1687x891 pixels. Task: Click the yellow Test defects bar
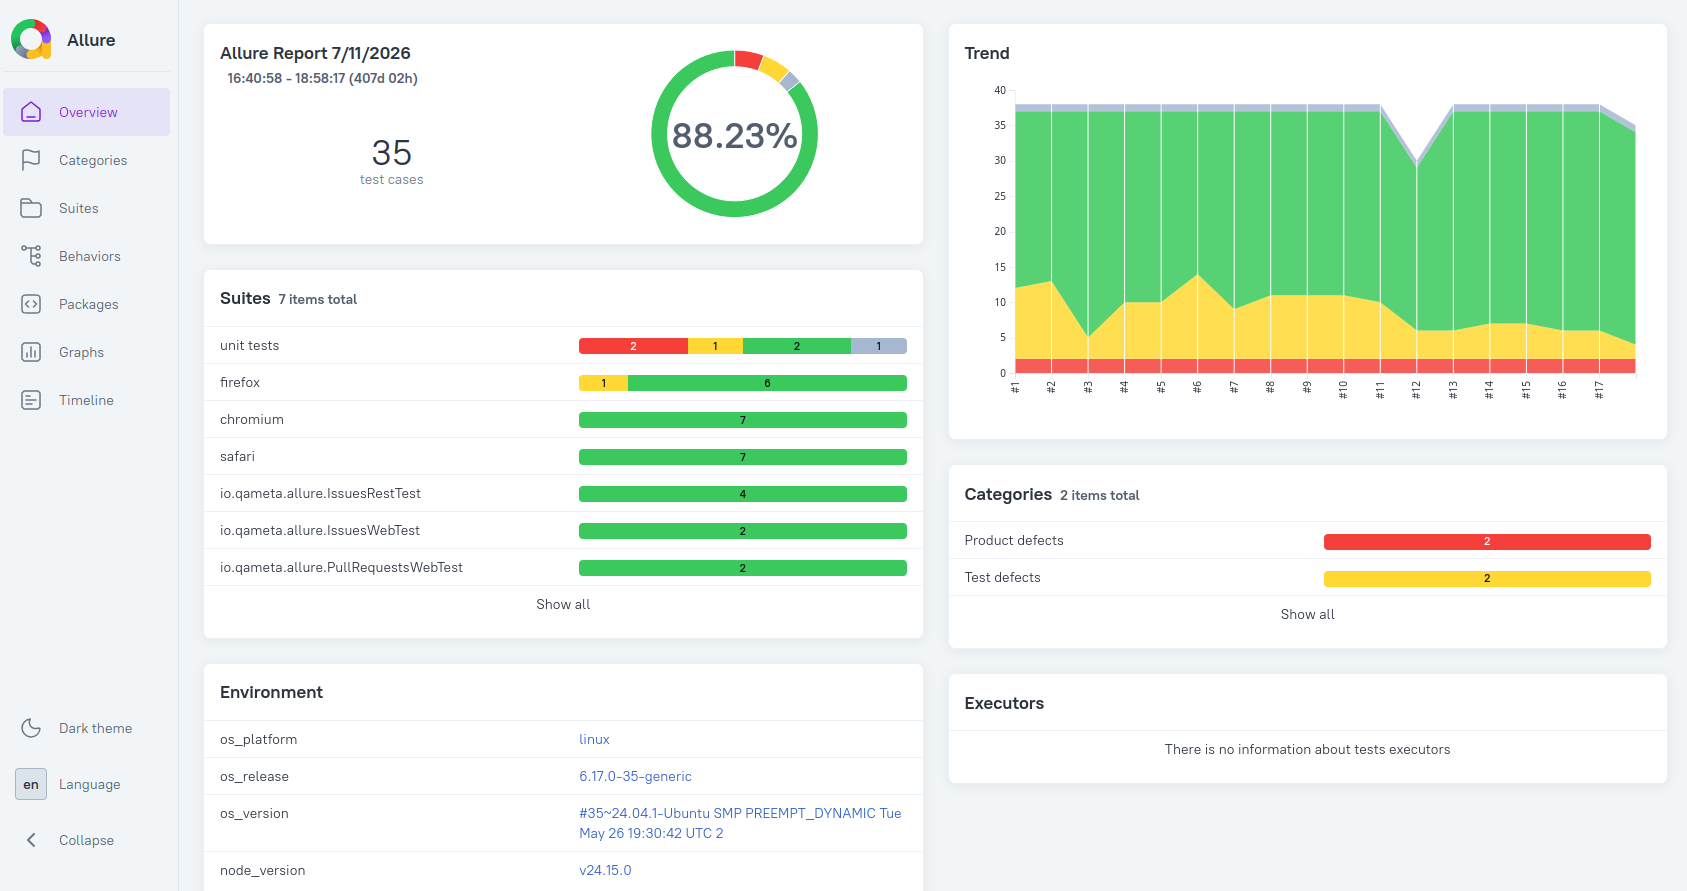(1487, 578)
